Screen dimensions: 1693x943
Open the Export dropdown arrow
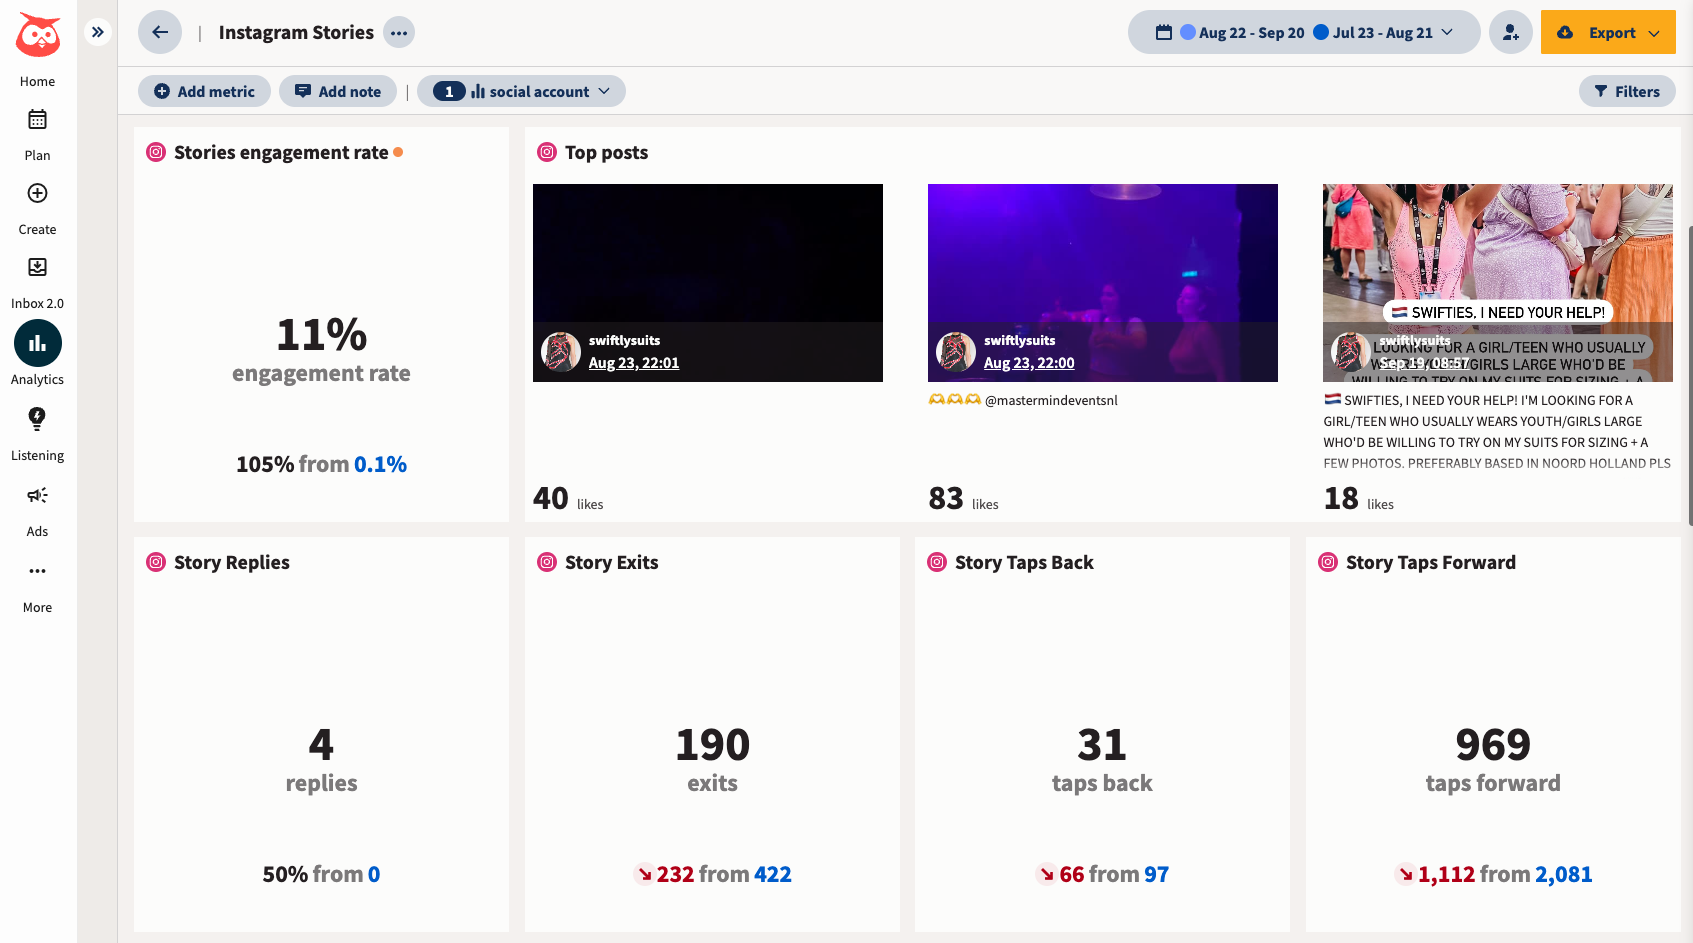coord(1655,32)
